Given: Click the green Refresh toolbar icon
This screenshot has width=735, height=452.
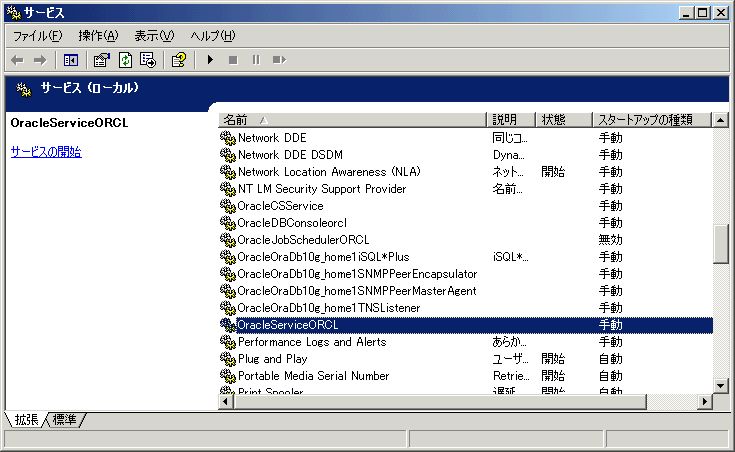Looking at the screenshot, I should click(125, 60).
